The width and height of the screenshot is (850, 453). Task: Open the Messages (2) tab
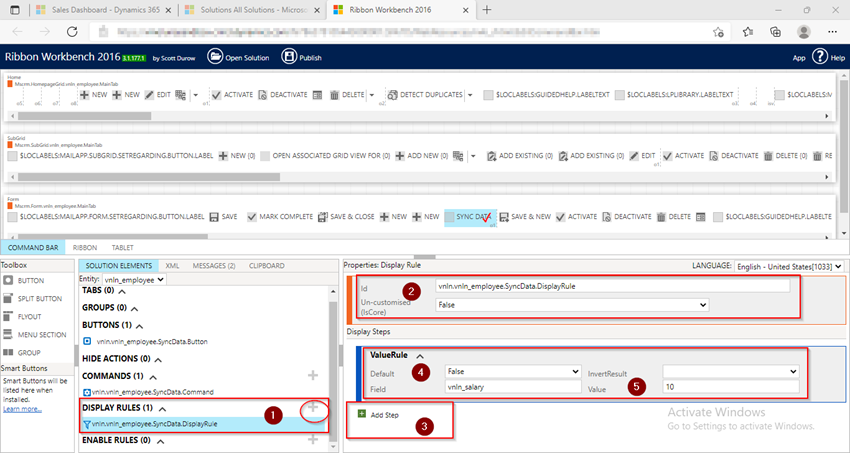click(214, 266)
